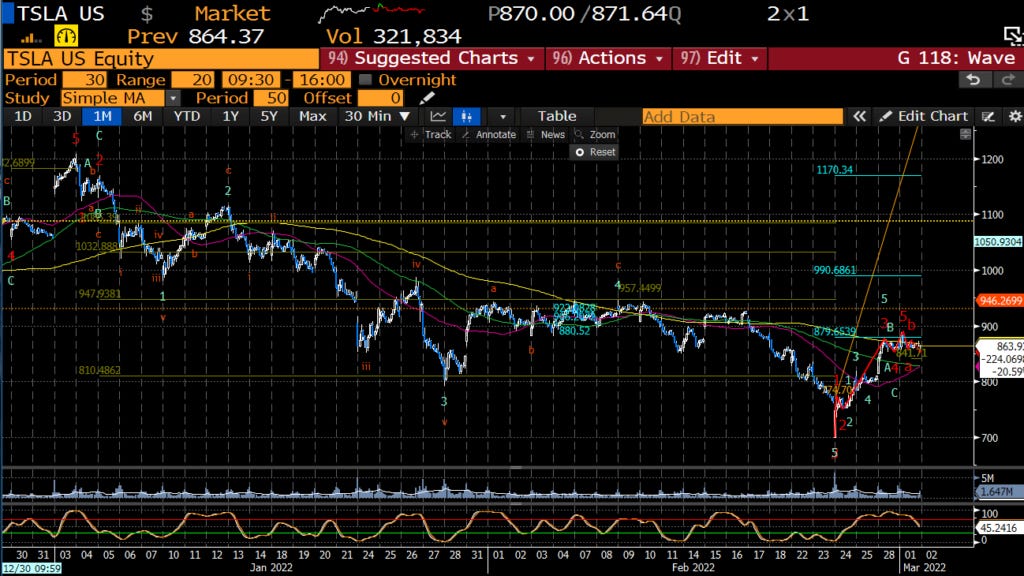1024x576 pixels.
Task: Click the small orange bars icon
Action: [31, 39]
